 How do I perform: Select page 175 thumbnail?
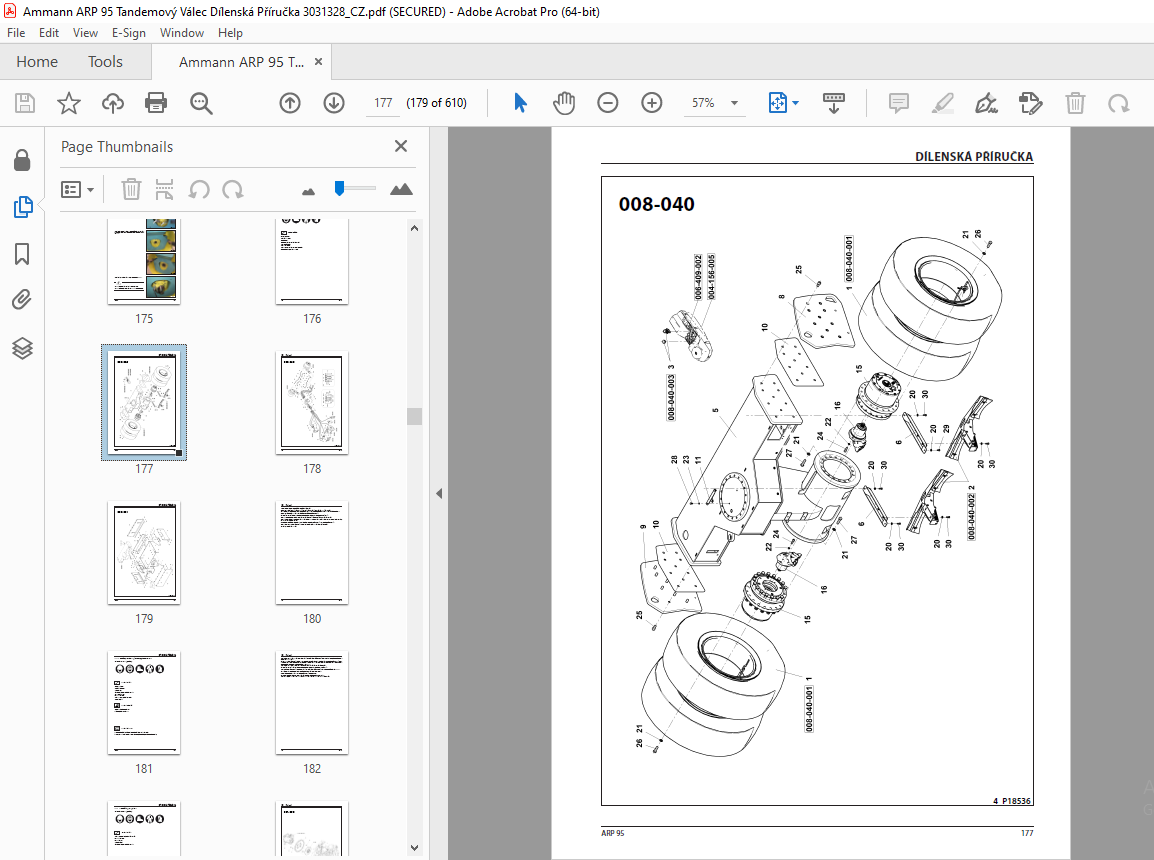tap(144, 261)
